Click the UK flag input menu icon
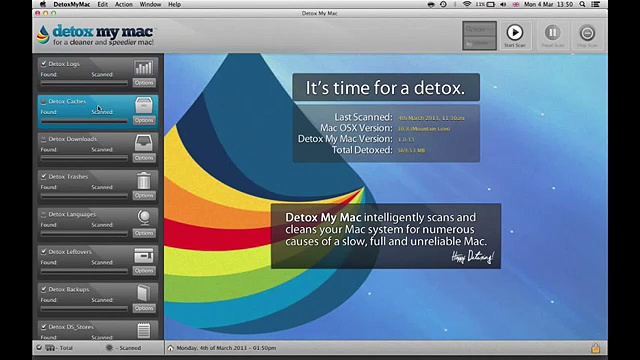This screenshot has height=360, width=640. pyautogui.click(x=516, y=4)
